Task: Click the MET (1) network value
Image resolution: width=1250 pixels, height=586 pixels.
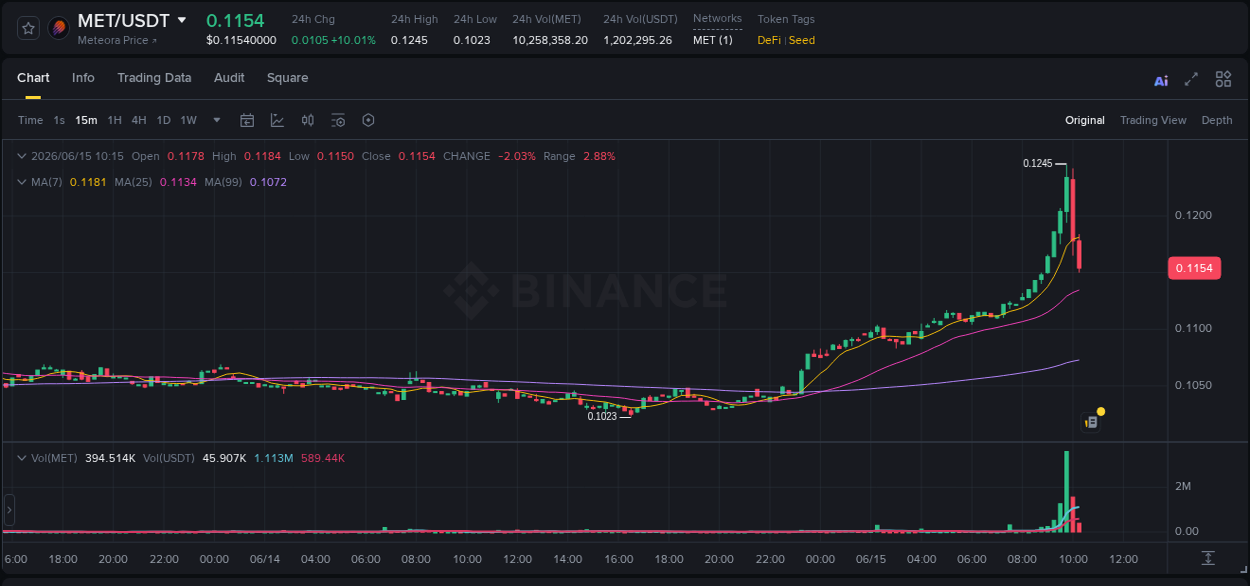Action: click(713, 40)
